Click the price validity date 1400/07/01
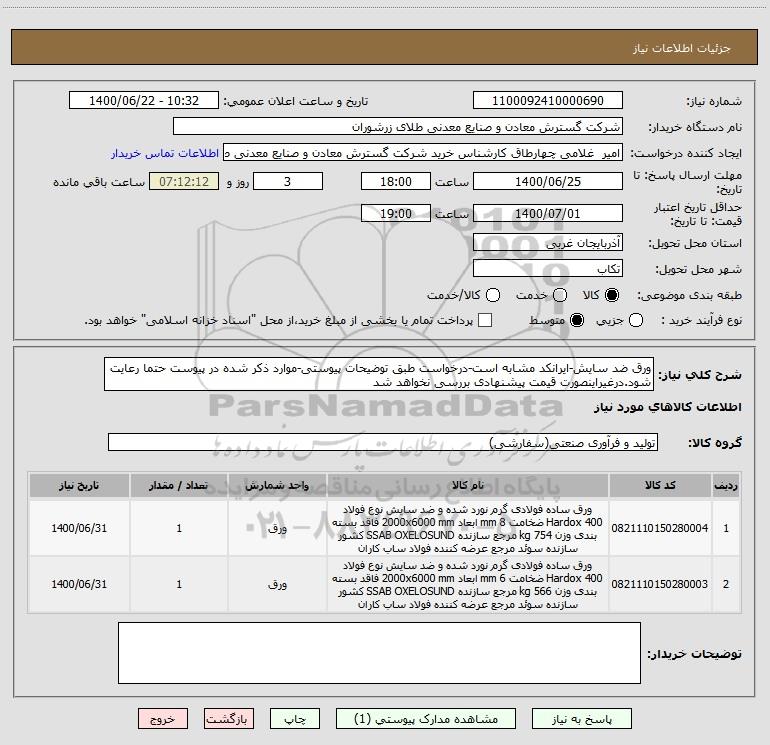The image size is (770, 745). (548, 213)
